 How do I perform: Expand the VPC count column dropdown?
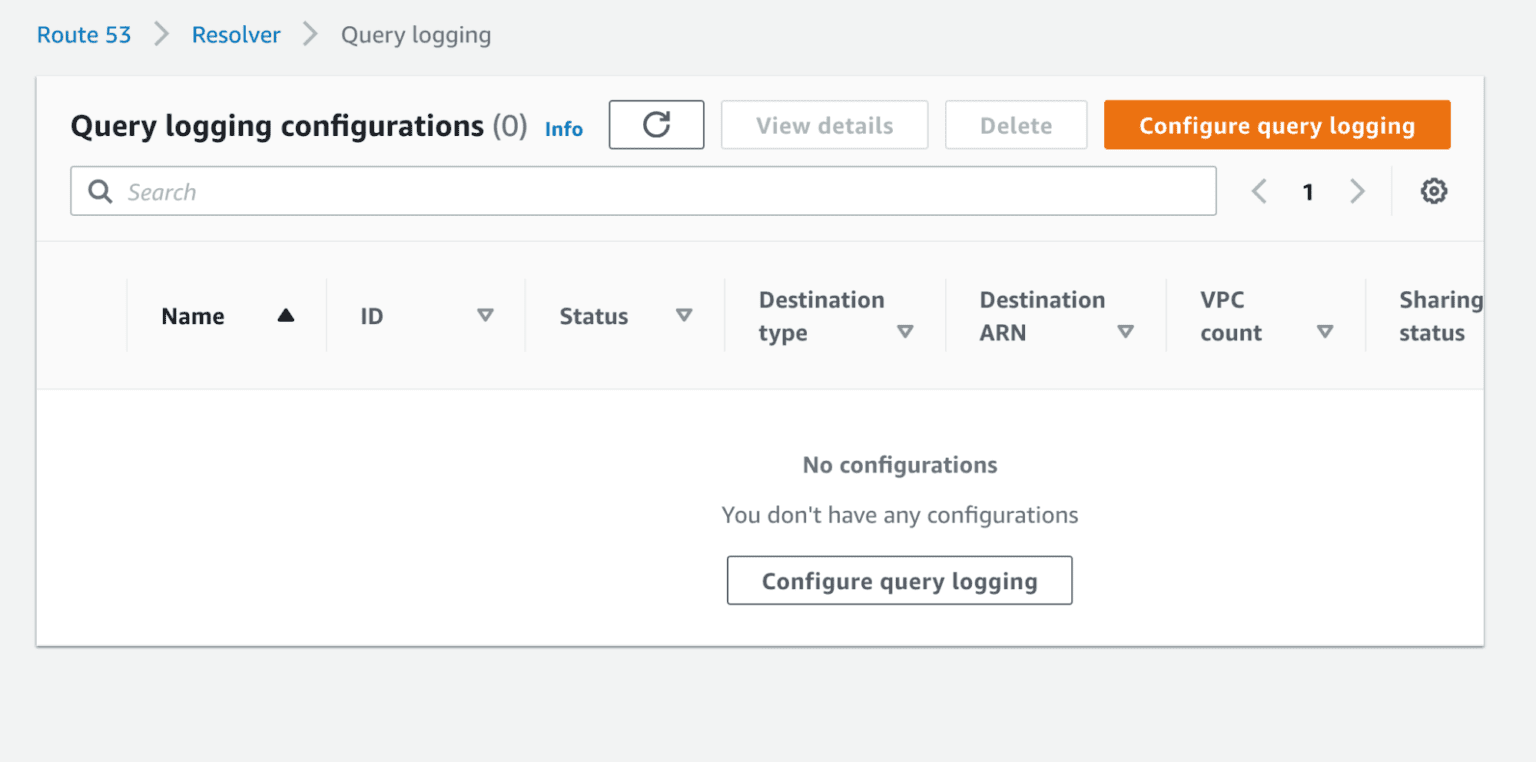pos(1326,330)
